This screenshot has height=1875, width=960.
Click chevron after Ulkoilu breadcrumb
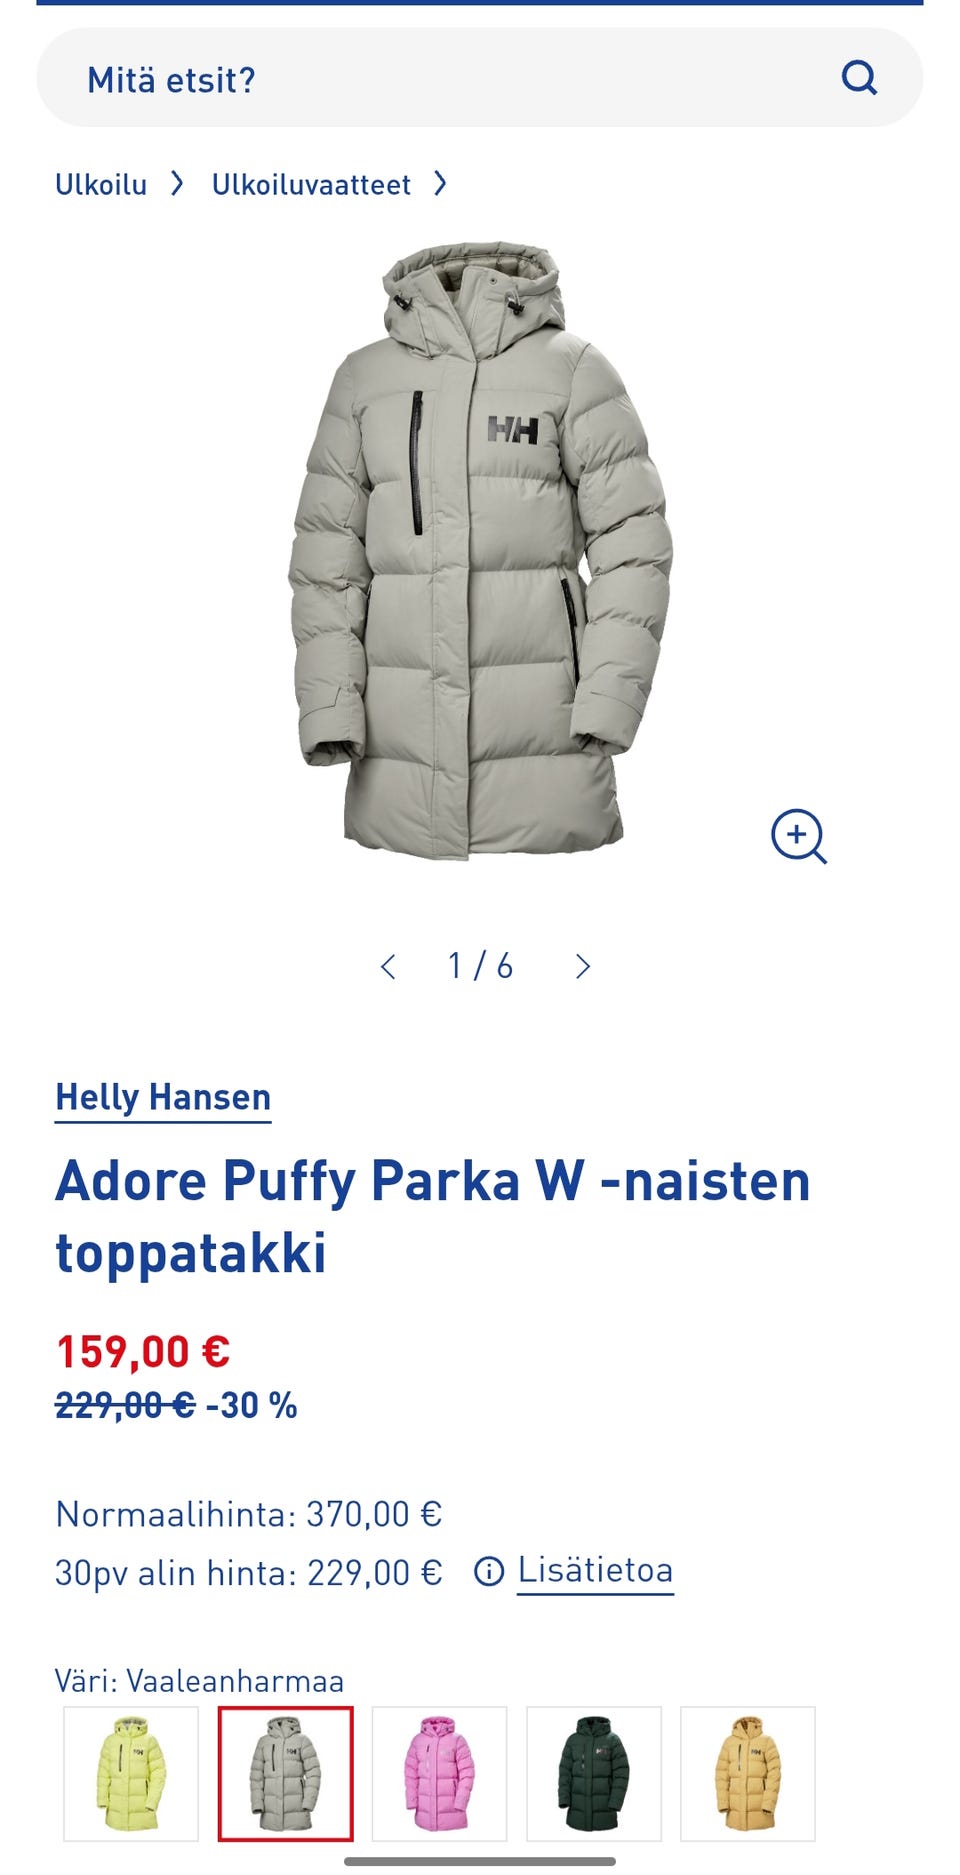click(x=177, y=184)
